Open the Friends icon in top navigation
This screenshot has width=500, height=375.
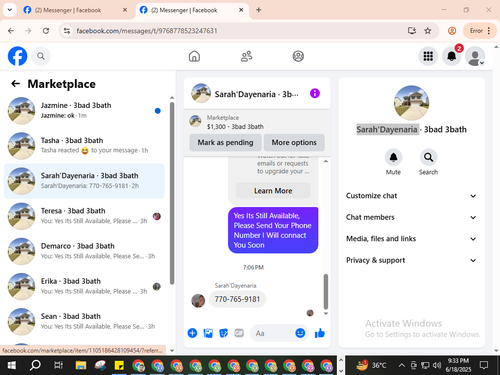pyautogui.click(x=246, y=56)
